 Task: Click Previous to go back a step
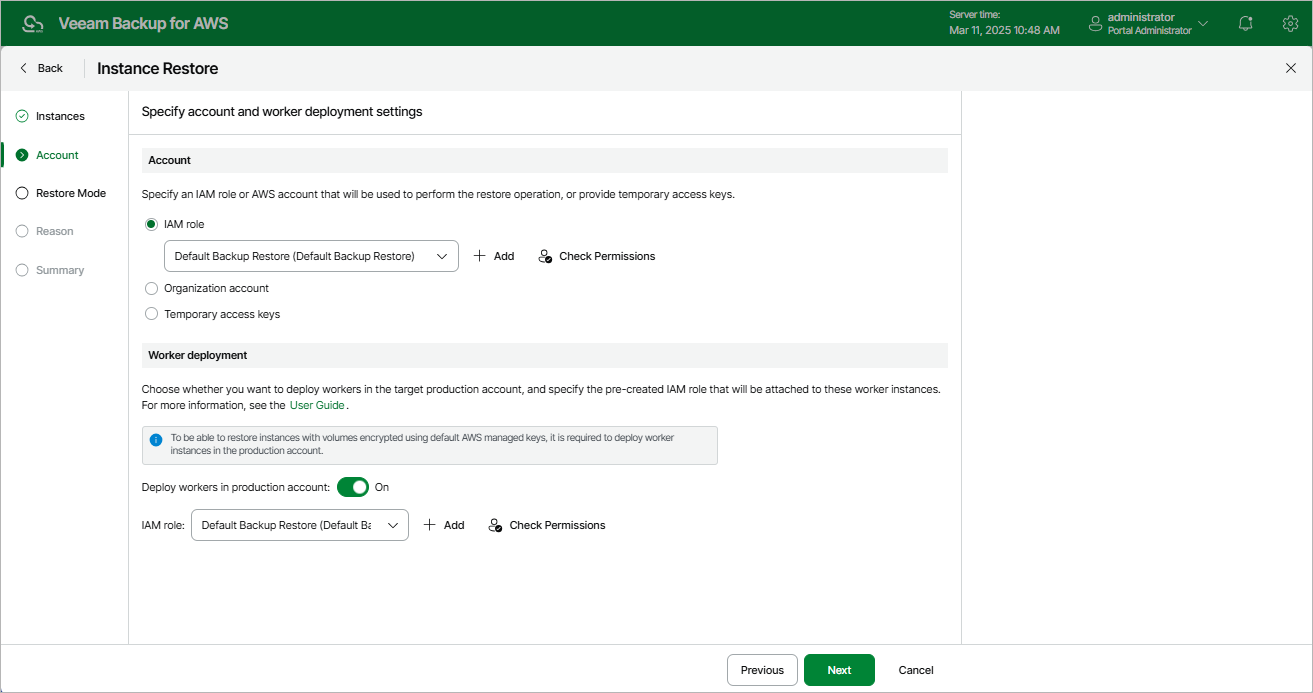[762, 670]
